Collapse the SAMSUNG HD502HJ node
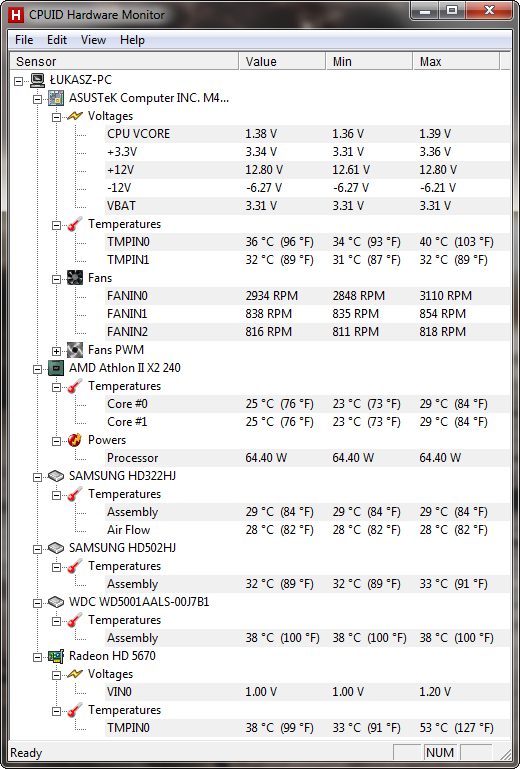The width and height of the screenshot is (520, 769). coord(38,549)
